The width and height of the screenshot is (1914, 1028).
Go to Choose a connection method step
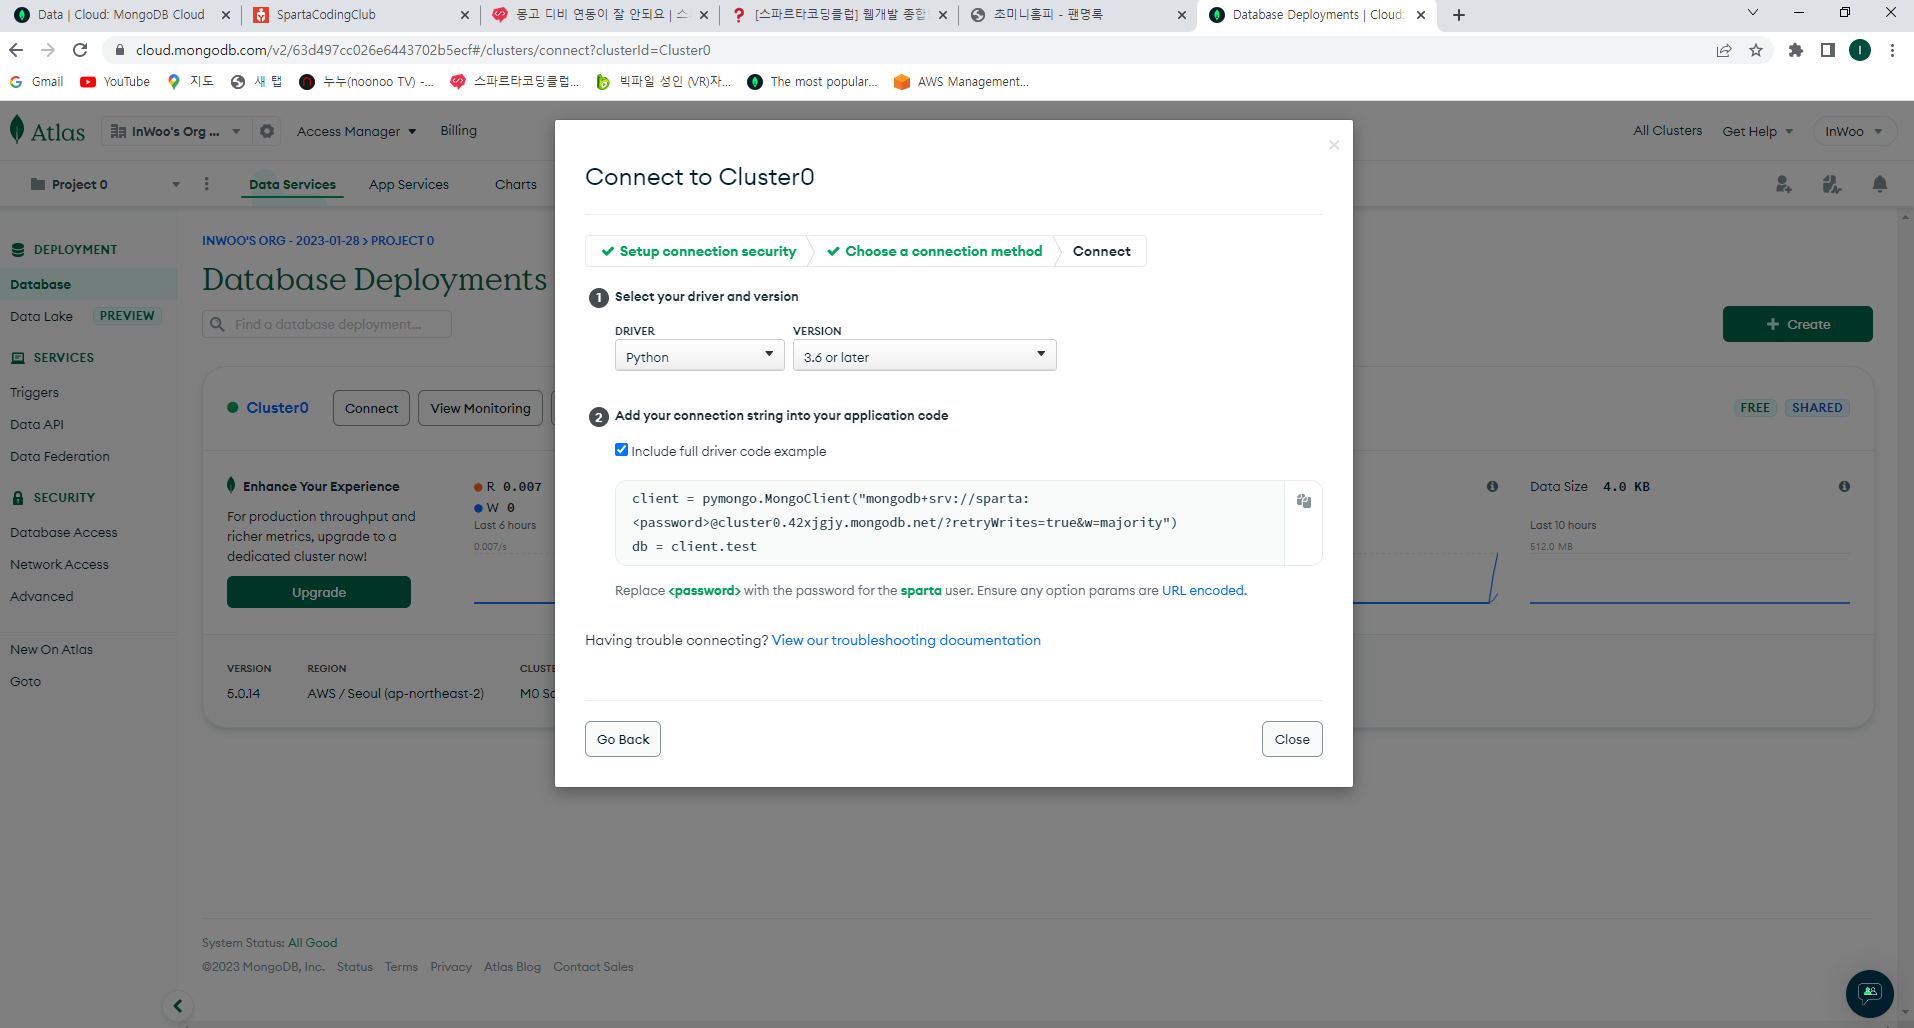coord(934,251)
